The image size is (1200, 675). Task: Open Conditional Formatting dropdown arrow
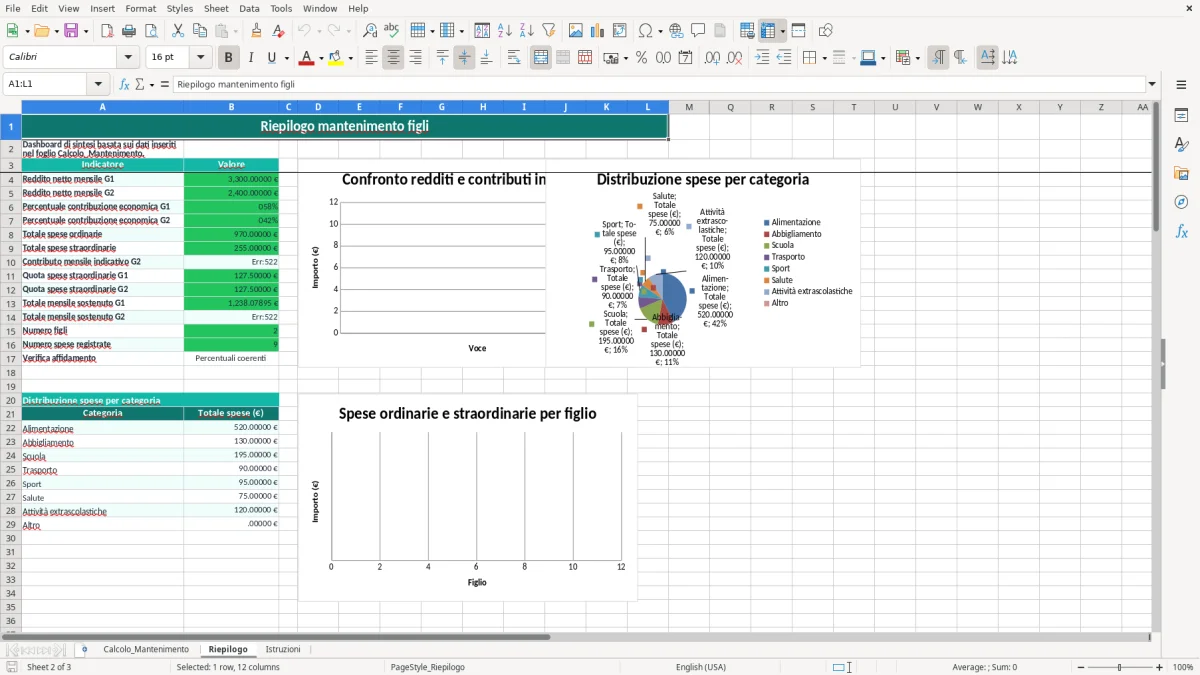[x=918, y=58]
